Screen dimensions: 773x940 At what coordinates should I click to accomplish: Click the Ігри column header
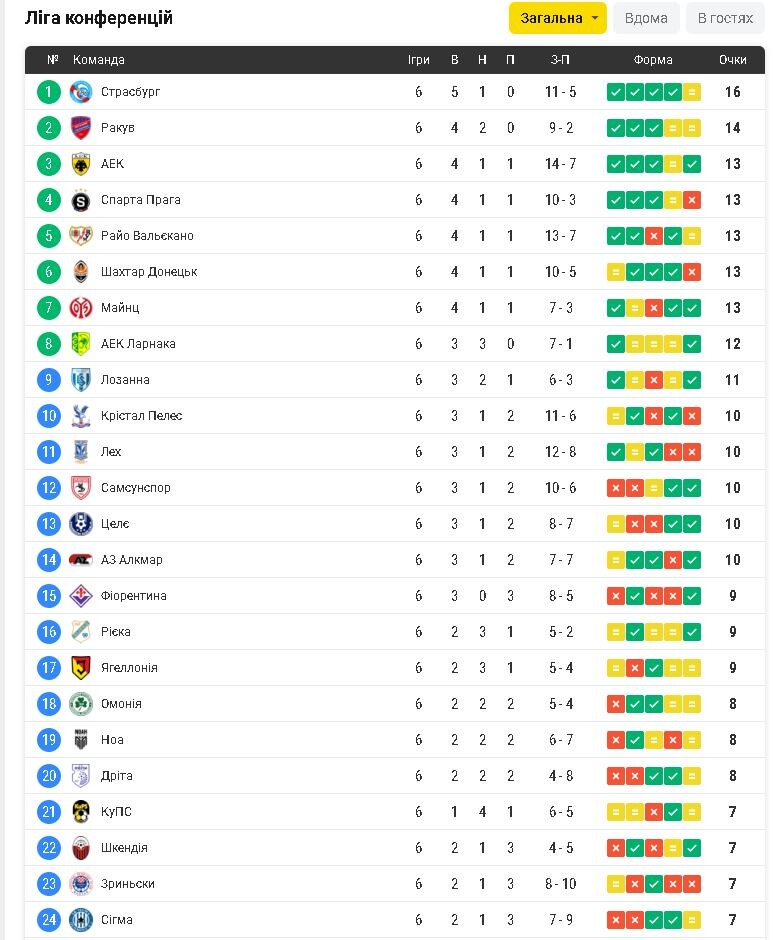click(419, 60)
